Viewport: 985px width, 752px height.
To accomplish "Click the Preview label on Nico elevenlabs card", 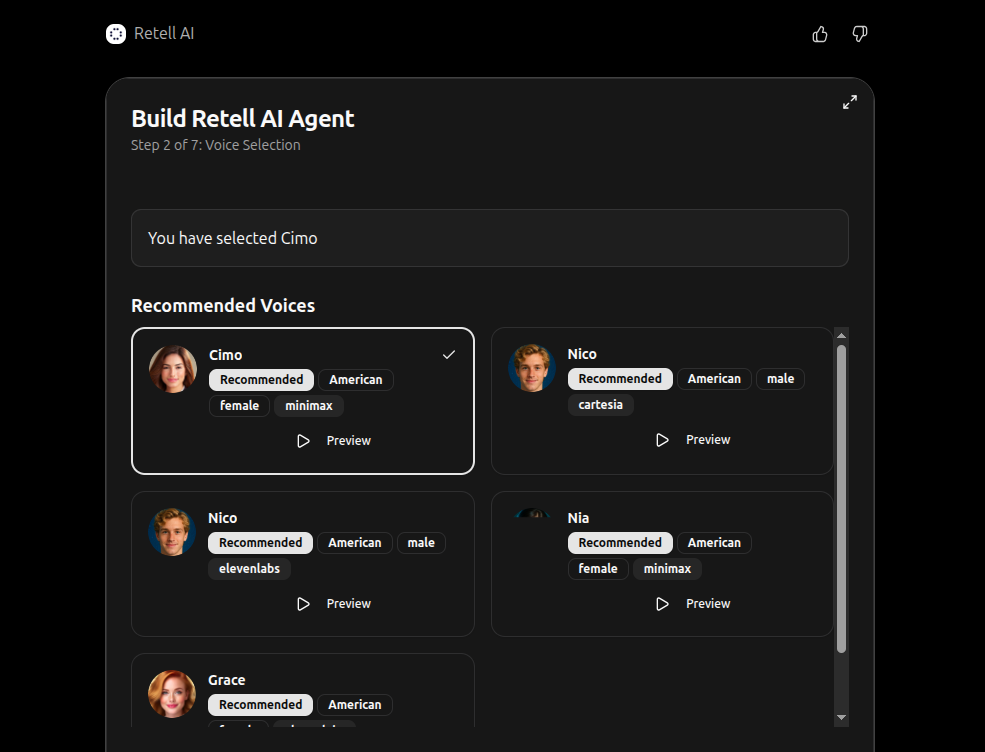I will [x=349, y=604].
